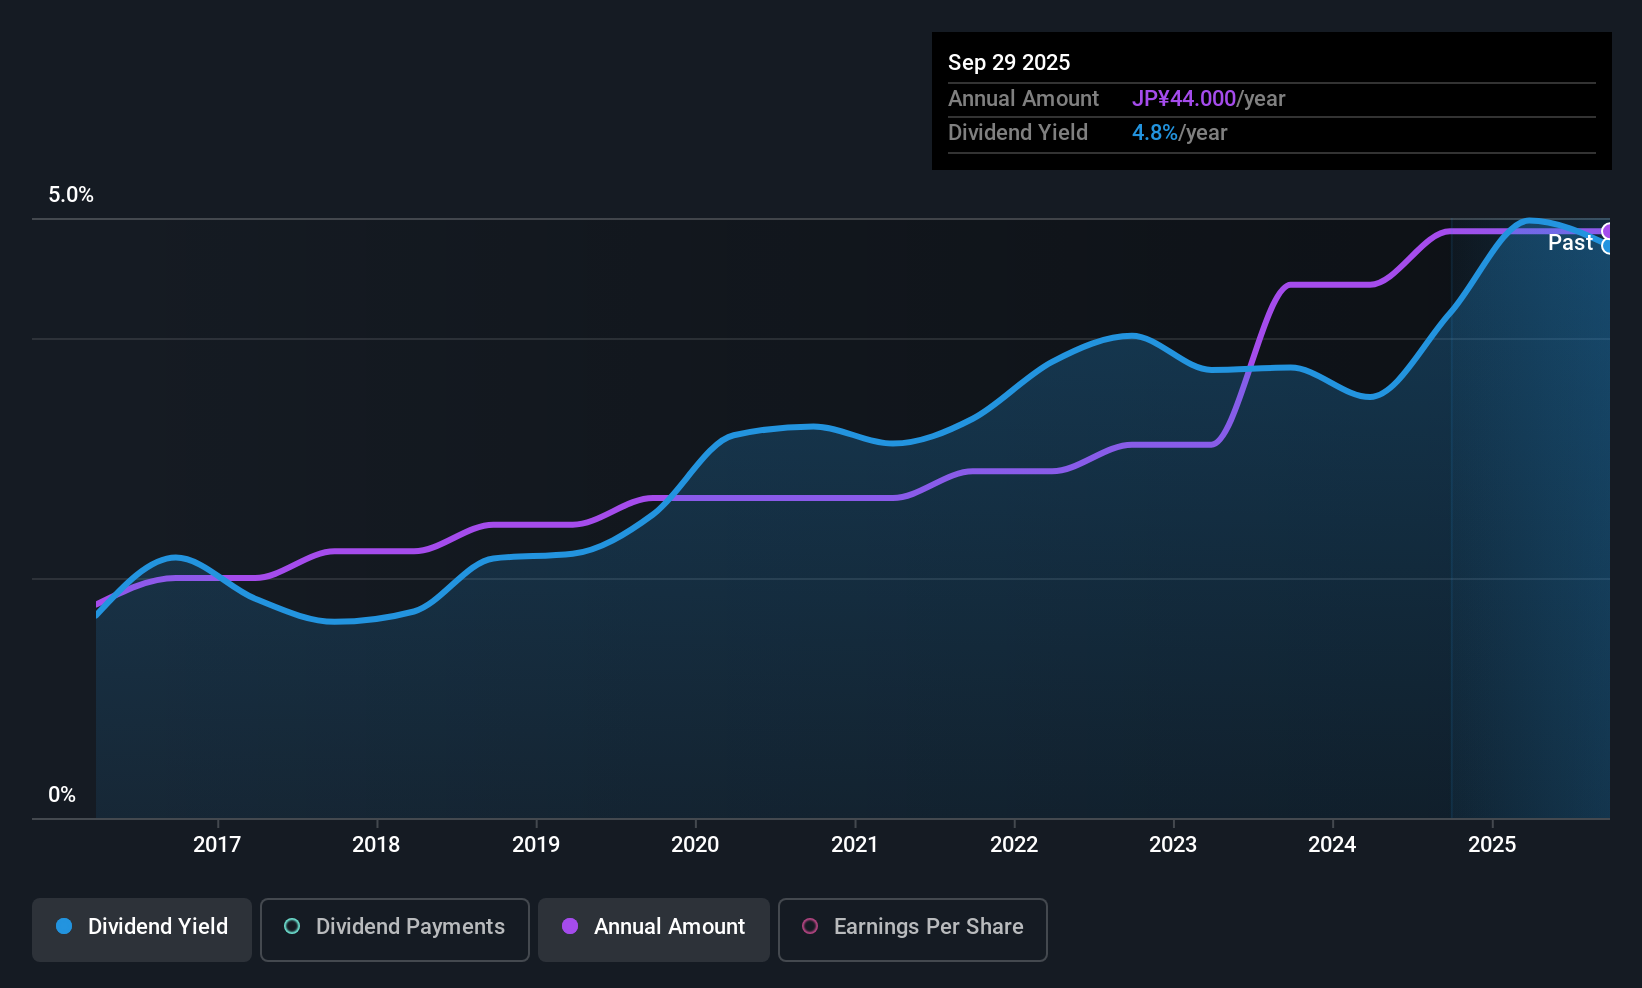Screen dimensions: 1642x988
Task: Click the 4.8%/year yield value in tooltip
Action: [x=1179, y=133]
